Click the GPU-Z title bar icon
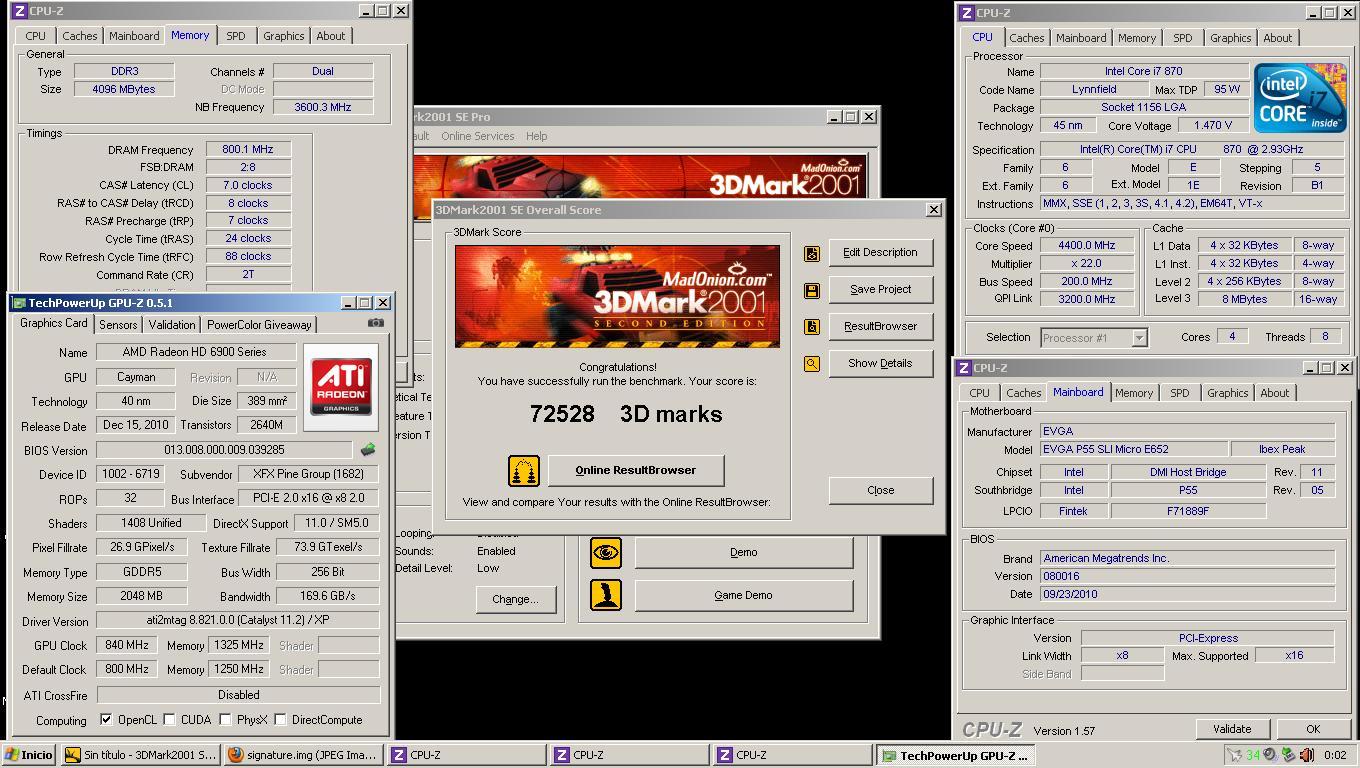 coord(18,303)
